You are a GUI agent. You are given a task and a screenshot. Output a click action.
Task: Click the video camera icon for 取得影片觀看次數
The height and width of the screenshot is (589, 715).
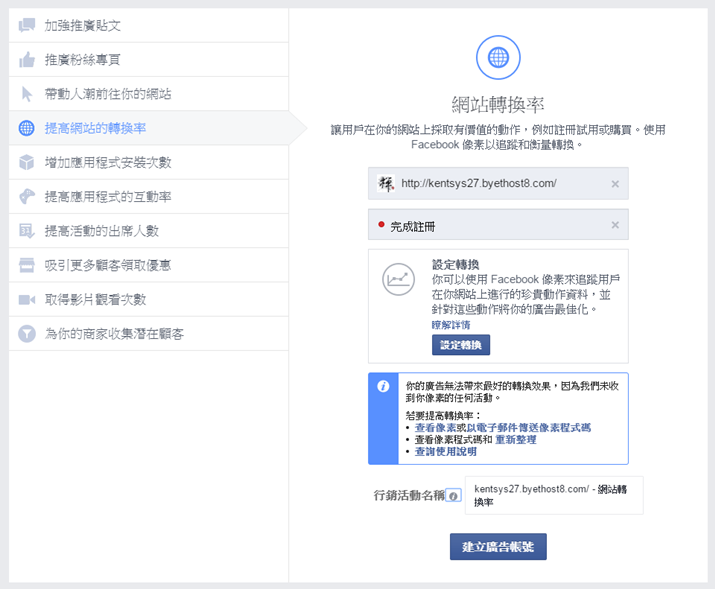(27, 299)
